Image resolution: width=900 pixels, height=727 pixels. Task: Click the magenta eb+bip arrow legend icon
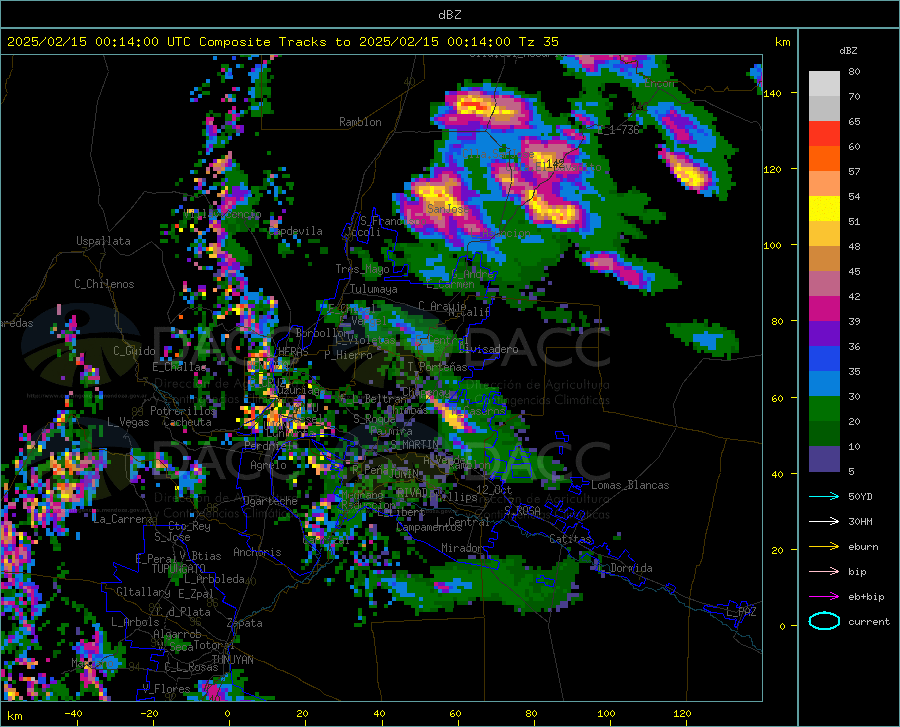(x=824, y=597)
